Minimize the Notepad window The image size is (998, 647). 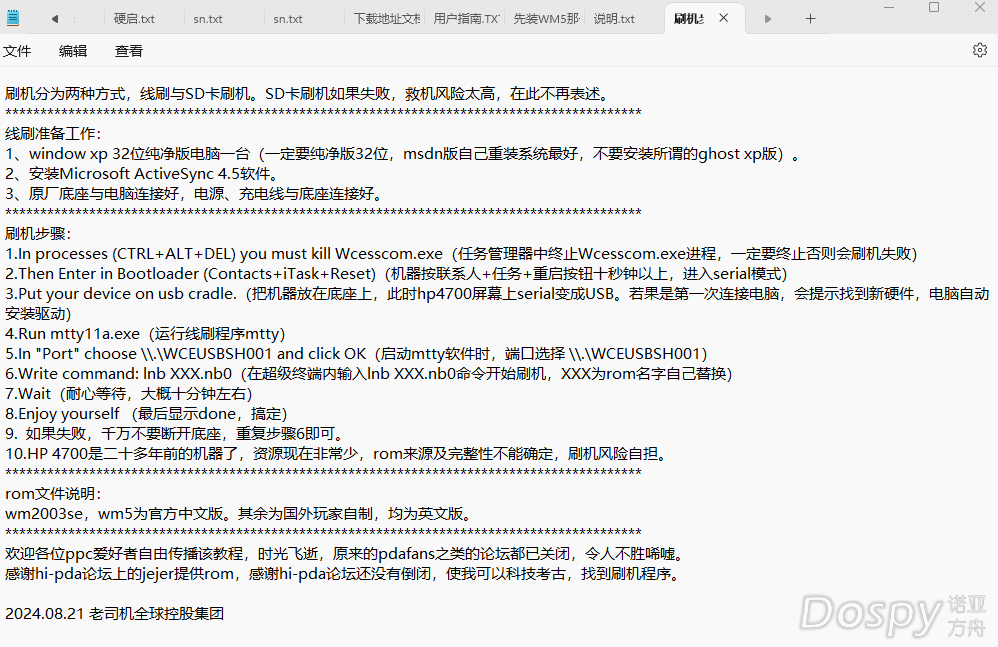[889, 8]
